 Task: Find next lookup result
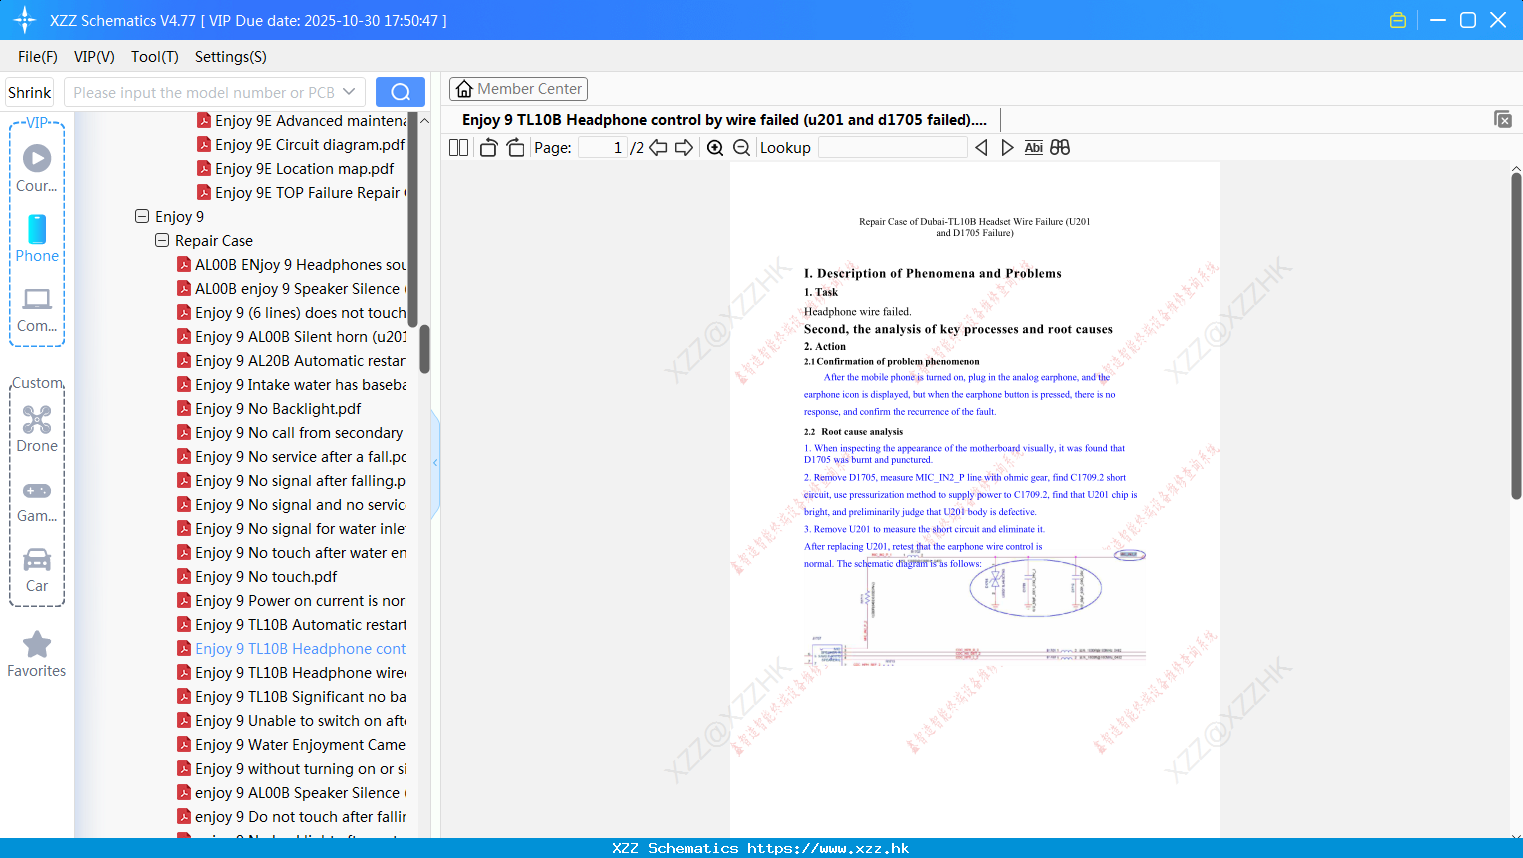[x=1007, y=147]
